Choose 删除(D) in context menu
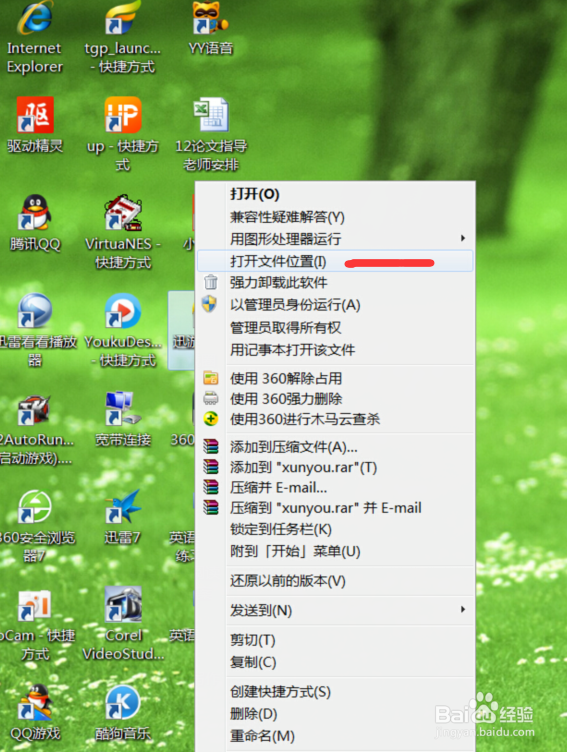The height and width of the screenshot is (752, 567). (x=335, y=714)
